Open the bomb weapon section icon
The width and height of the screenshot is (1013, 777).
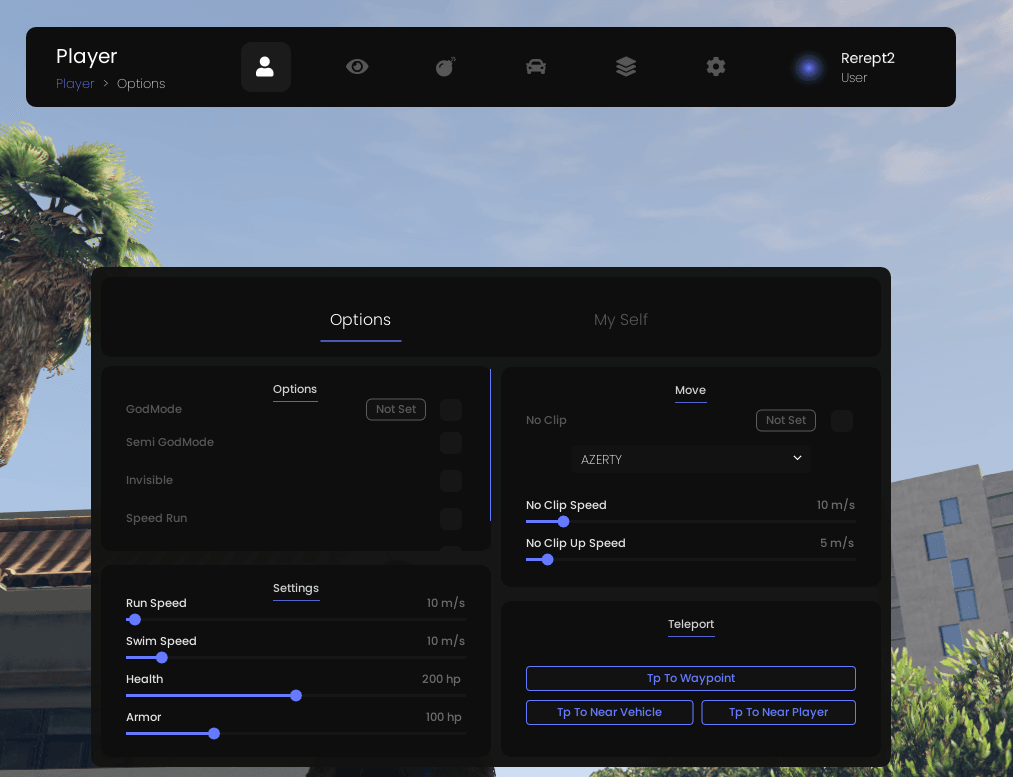[x=446, y=67]
